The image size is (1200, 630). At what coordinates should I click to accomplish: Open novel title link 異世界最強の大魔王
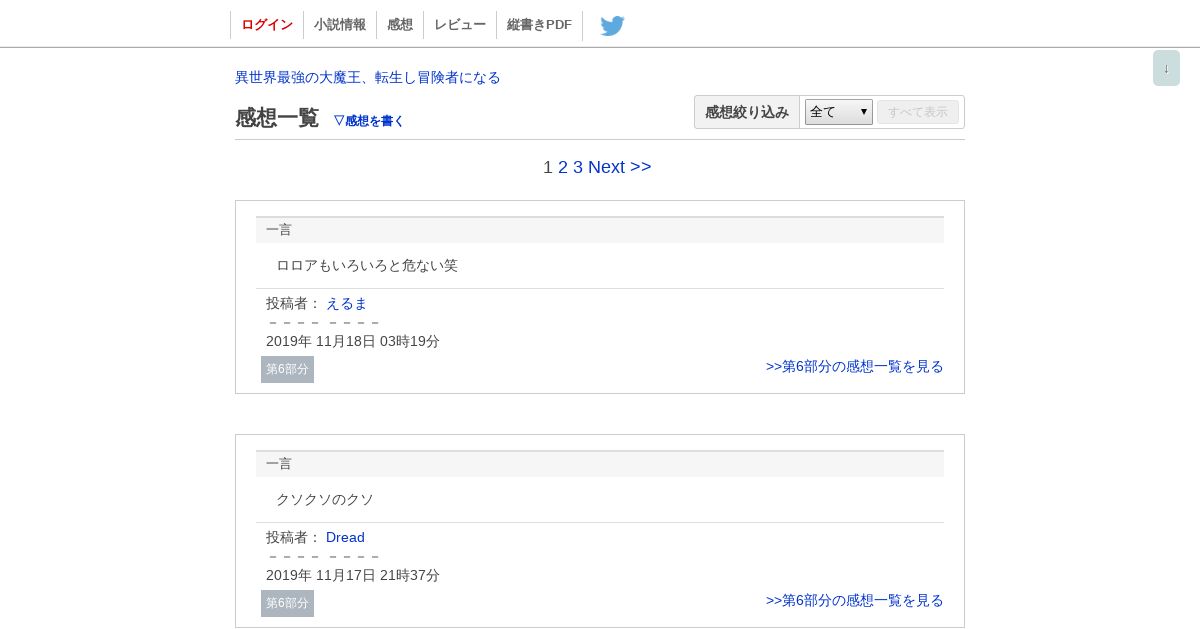[x=368, y=77]
